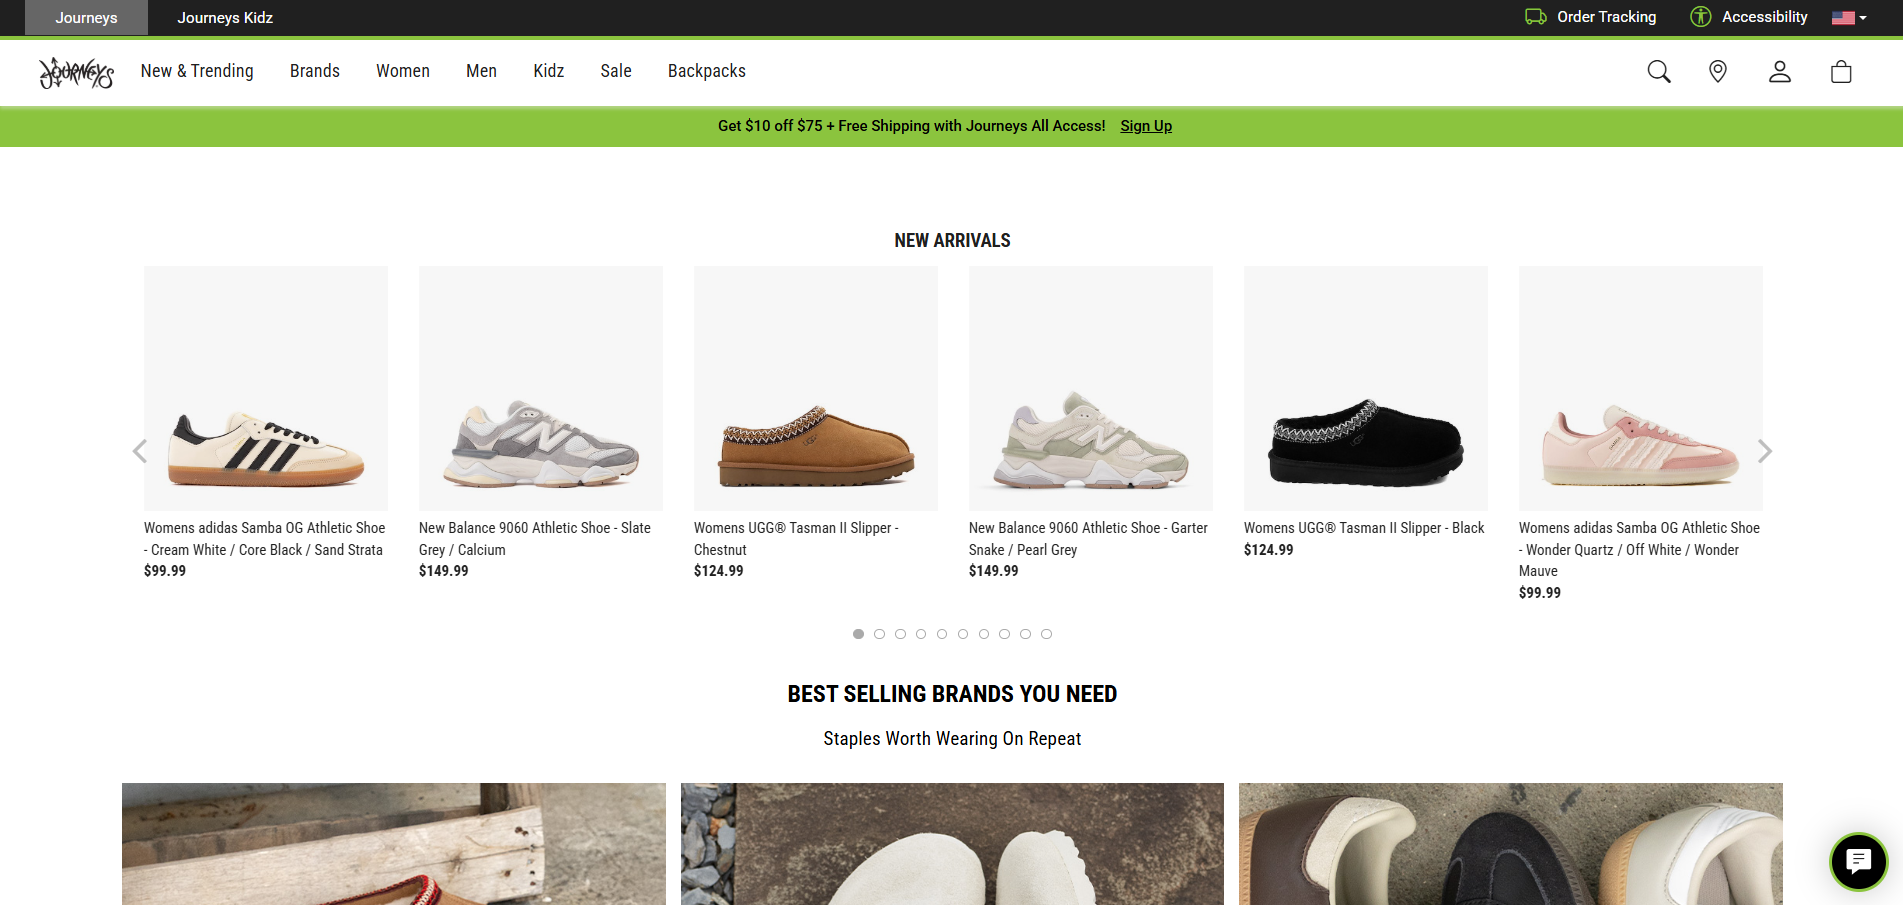The image size is (1903, 905).
Task: Open the search icon
Action: 1658,71
